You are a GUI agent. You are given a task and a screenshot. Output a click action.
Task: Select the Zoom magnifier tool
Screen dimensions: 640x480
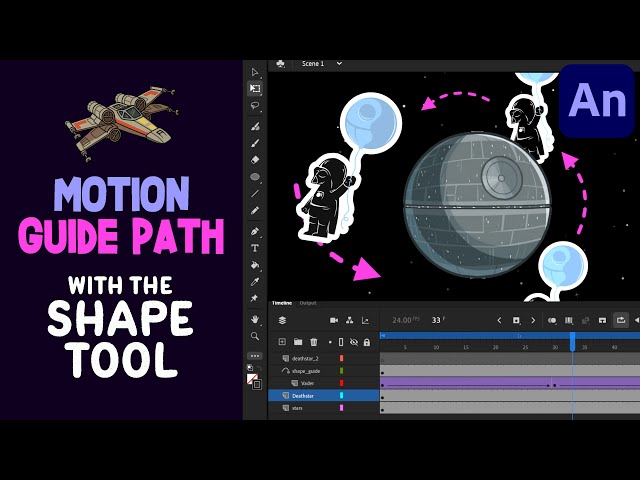(255, 336)
